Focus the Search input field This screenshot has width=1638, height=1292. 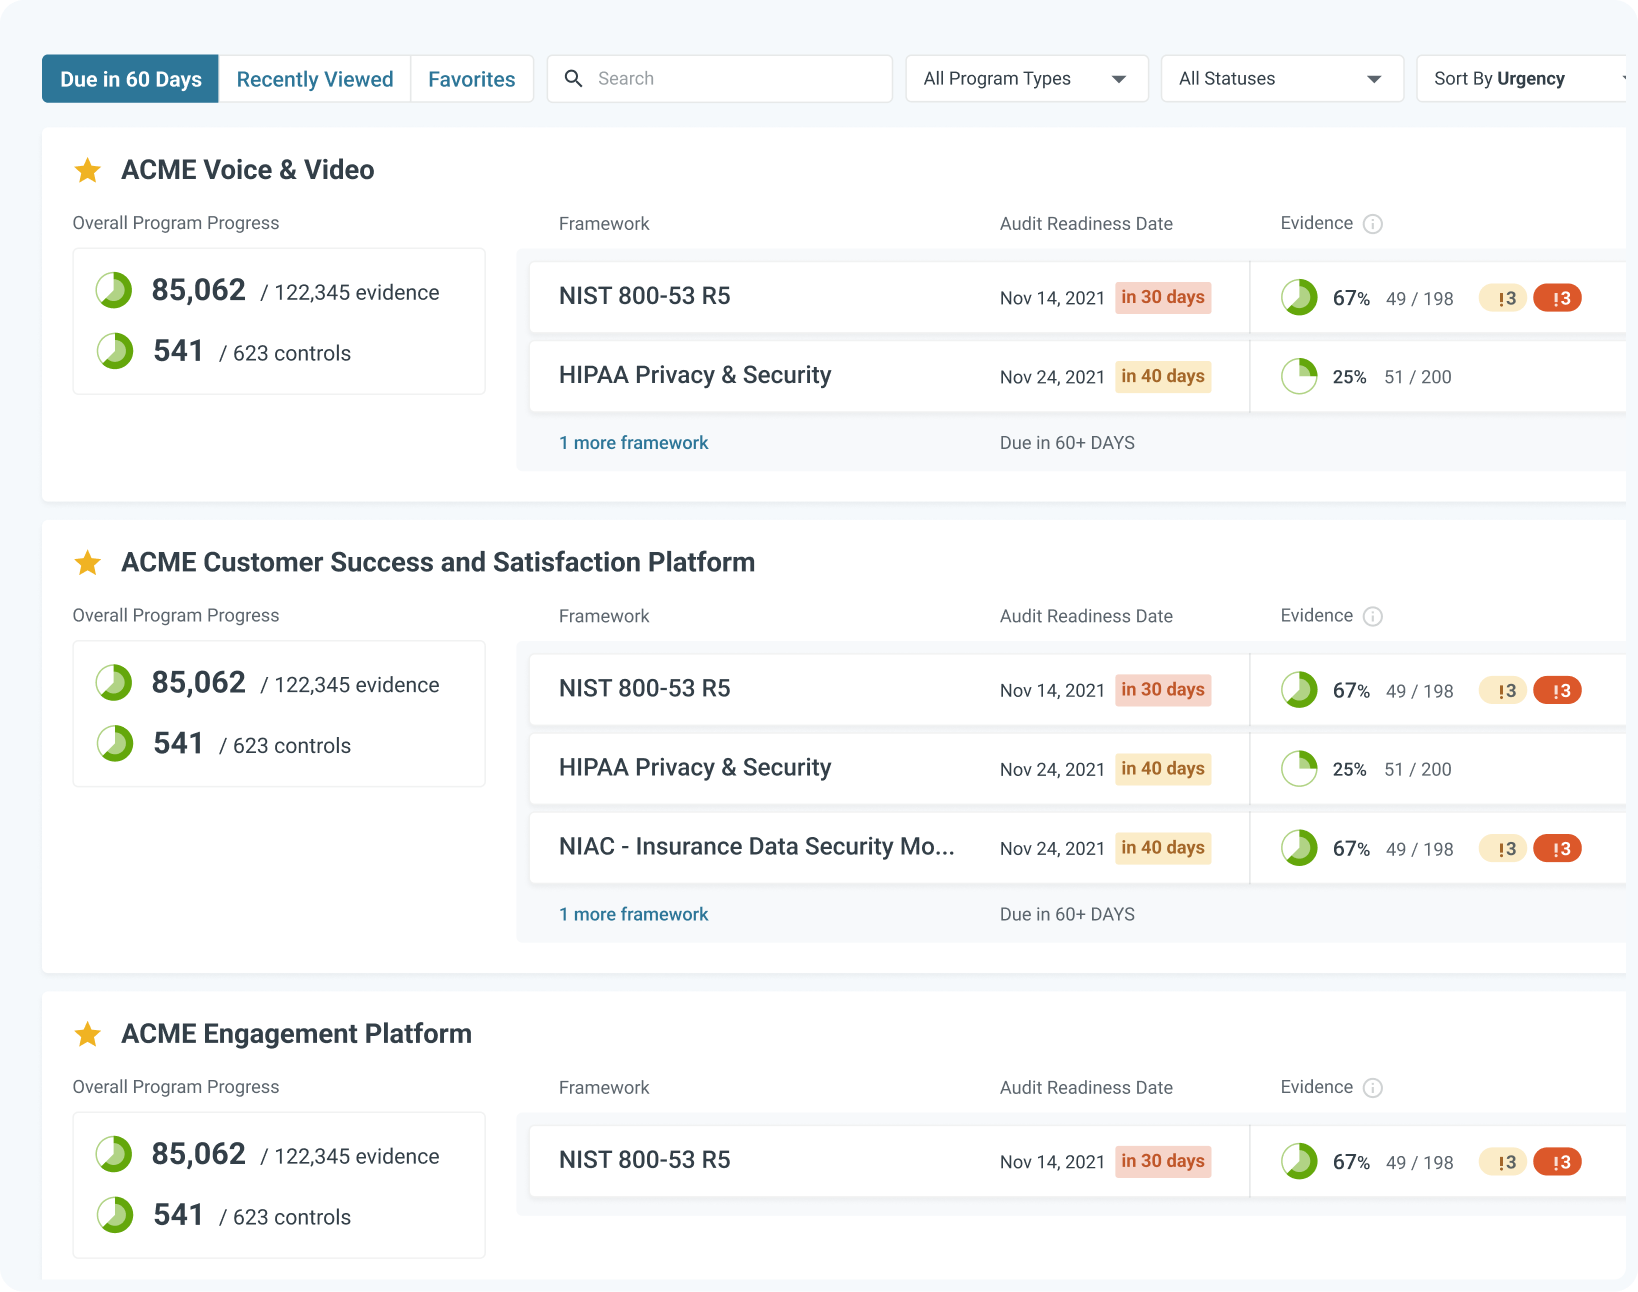tap(719, 78)
